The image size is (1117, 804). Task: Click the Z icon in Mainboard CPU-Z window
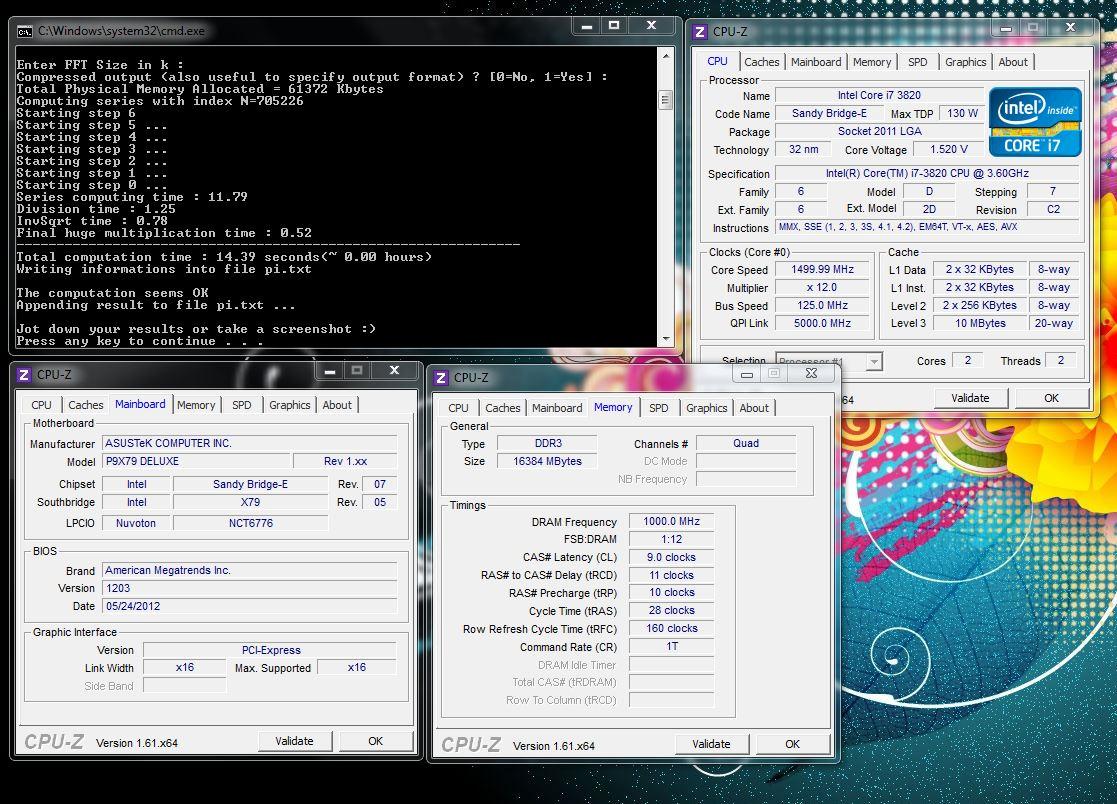click(24, 375)
